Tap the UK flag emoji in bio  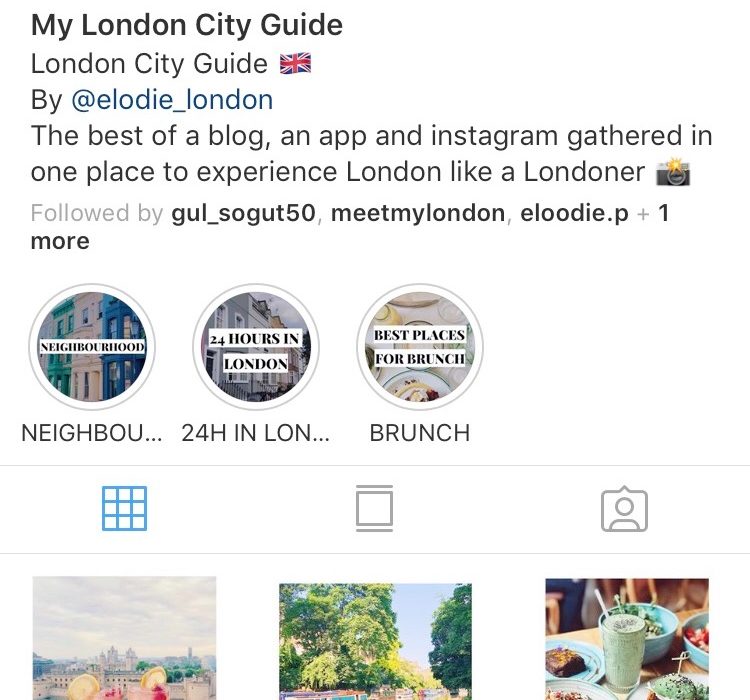(x=295, y=64)
